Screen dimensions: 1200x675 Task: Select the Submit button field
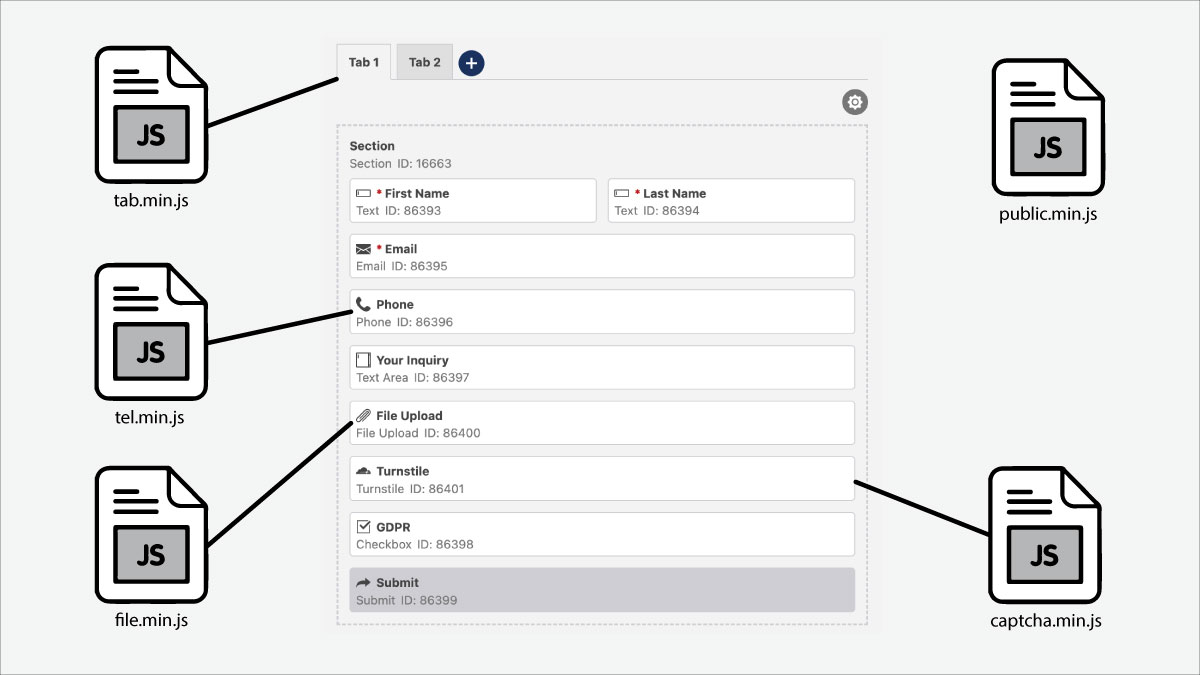pos(602,590)
